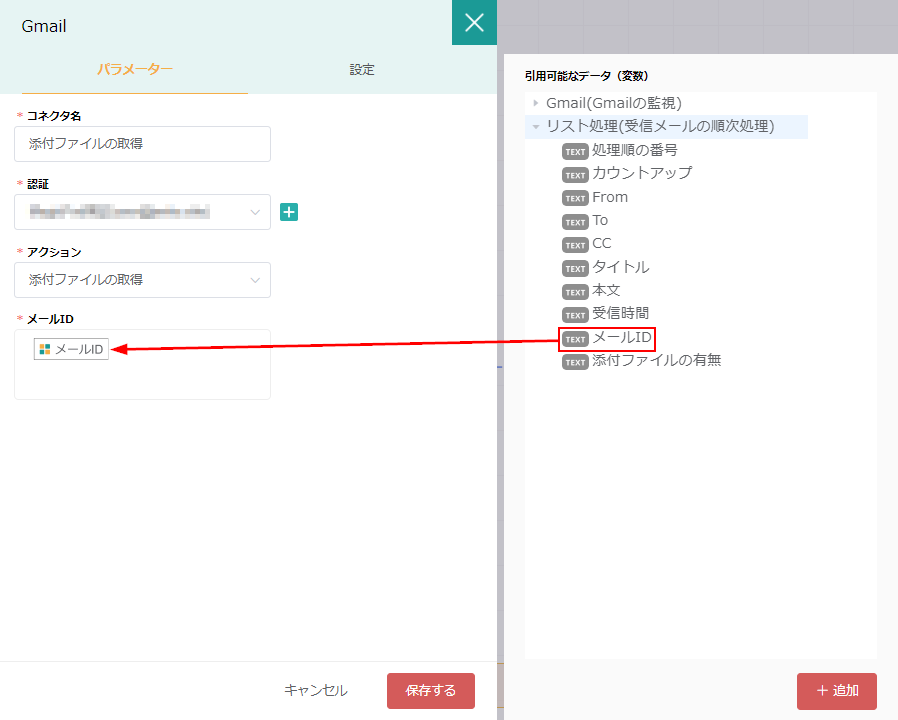Click the TEXT badge beside CC
The width and height of the screenshot is (898, 720).
(x=575, y=245)
